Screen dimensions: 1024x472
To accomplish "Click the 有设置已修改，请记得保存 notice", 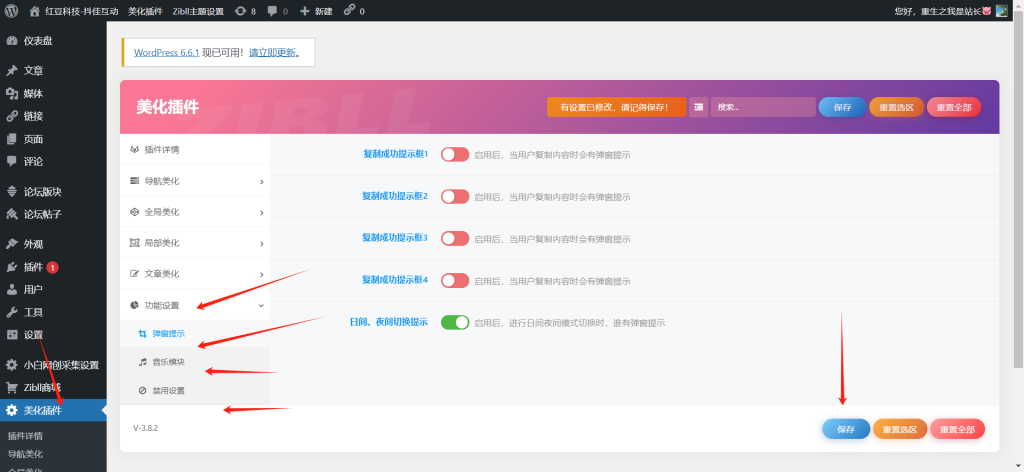I will click(616, 107).
